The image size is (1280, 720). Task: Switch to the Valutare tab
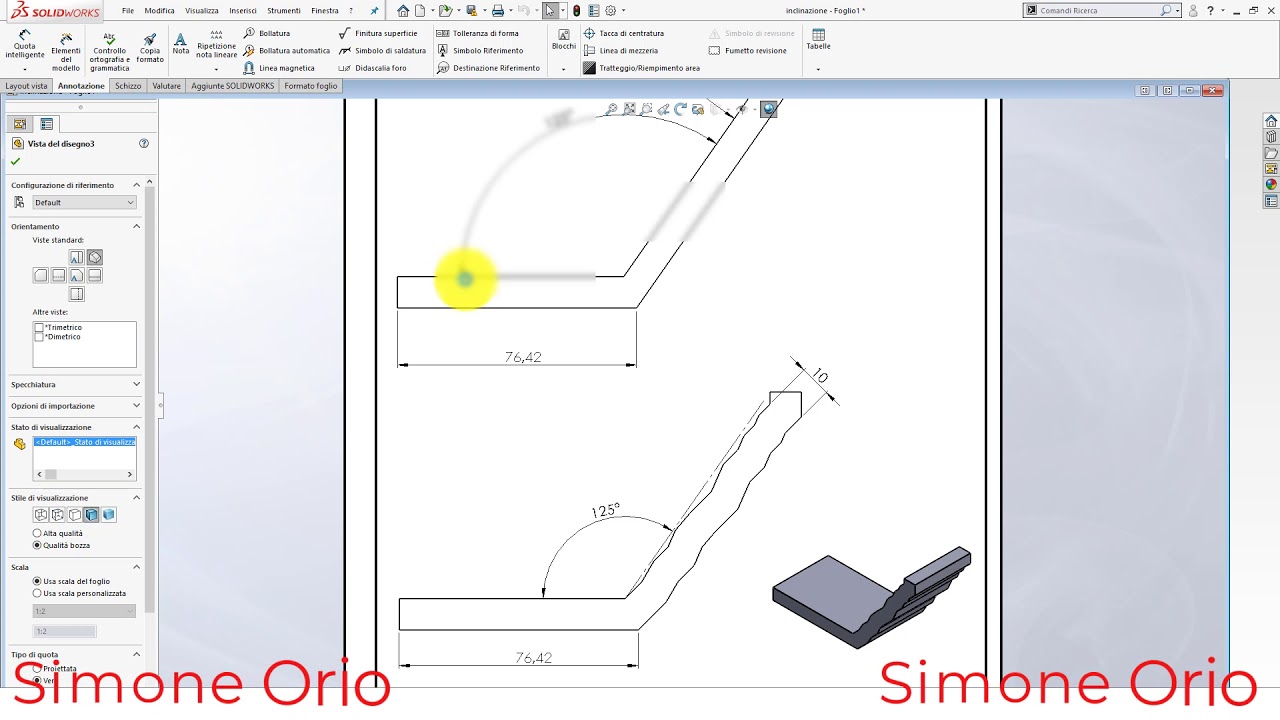point(167,86)
